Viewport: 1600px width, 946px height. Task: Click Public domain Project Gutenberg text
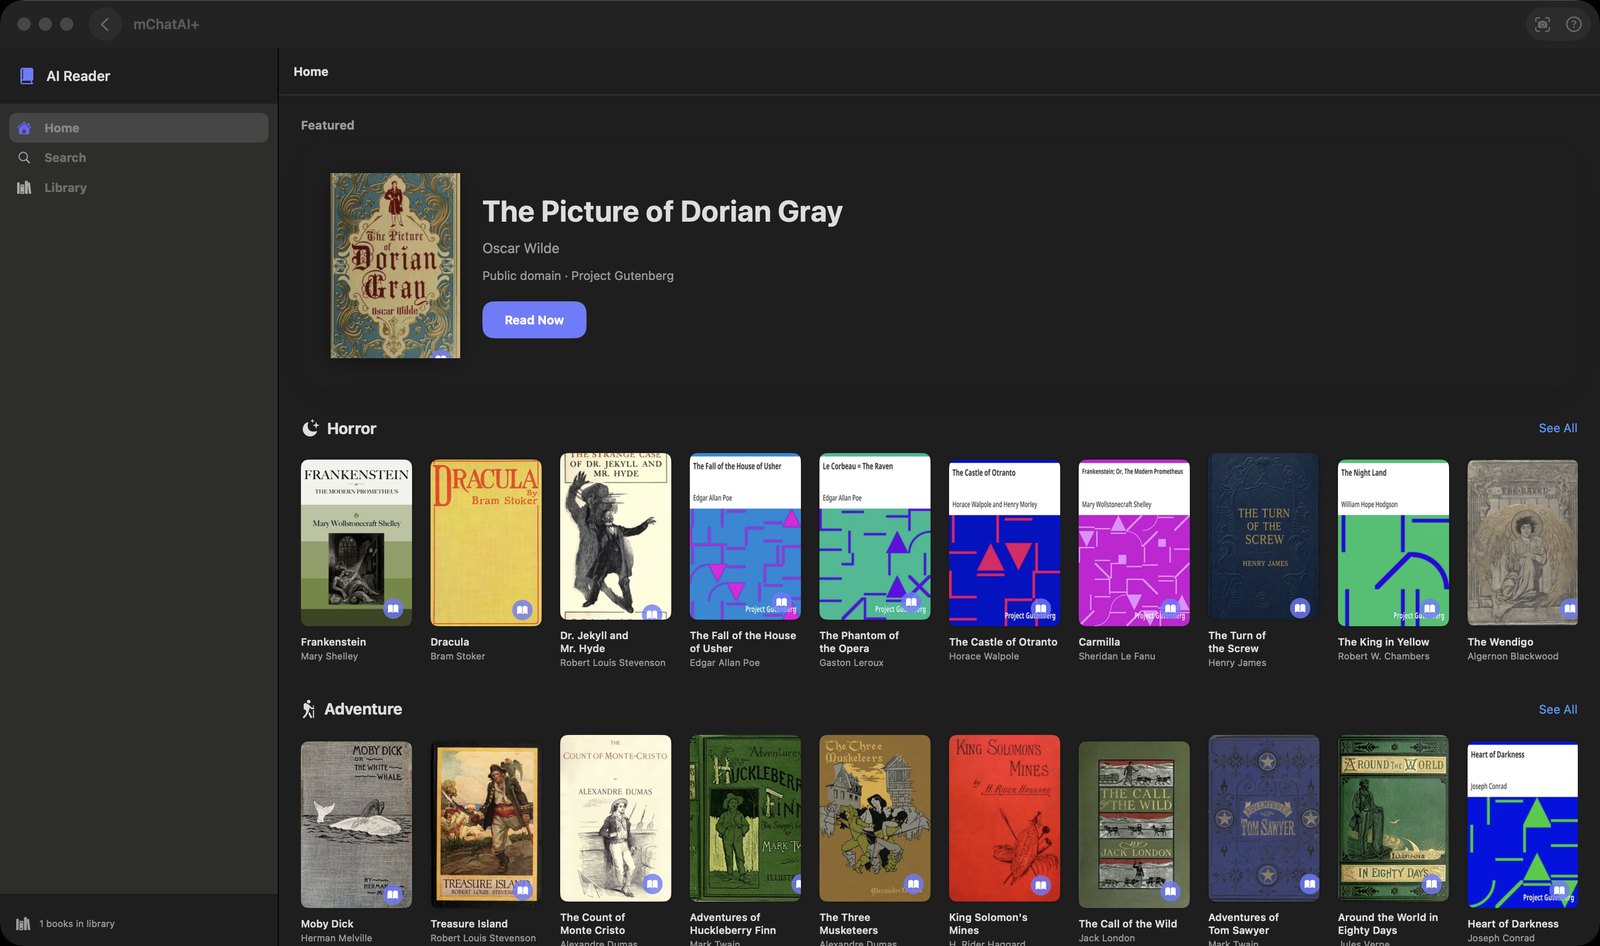pos(578,276)
